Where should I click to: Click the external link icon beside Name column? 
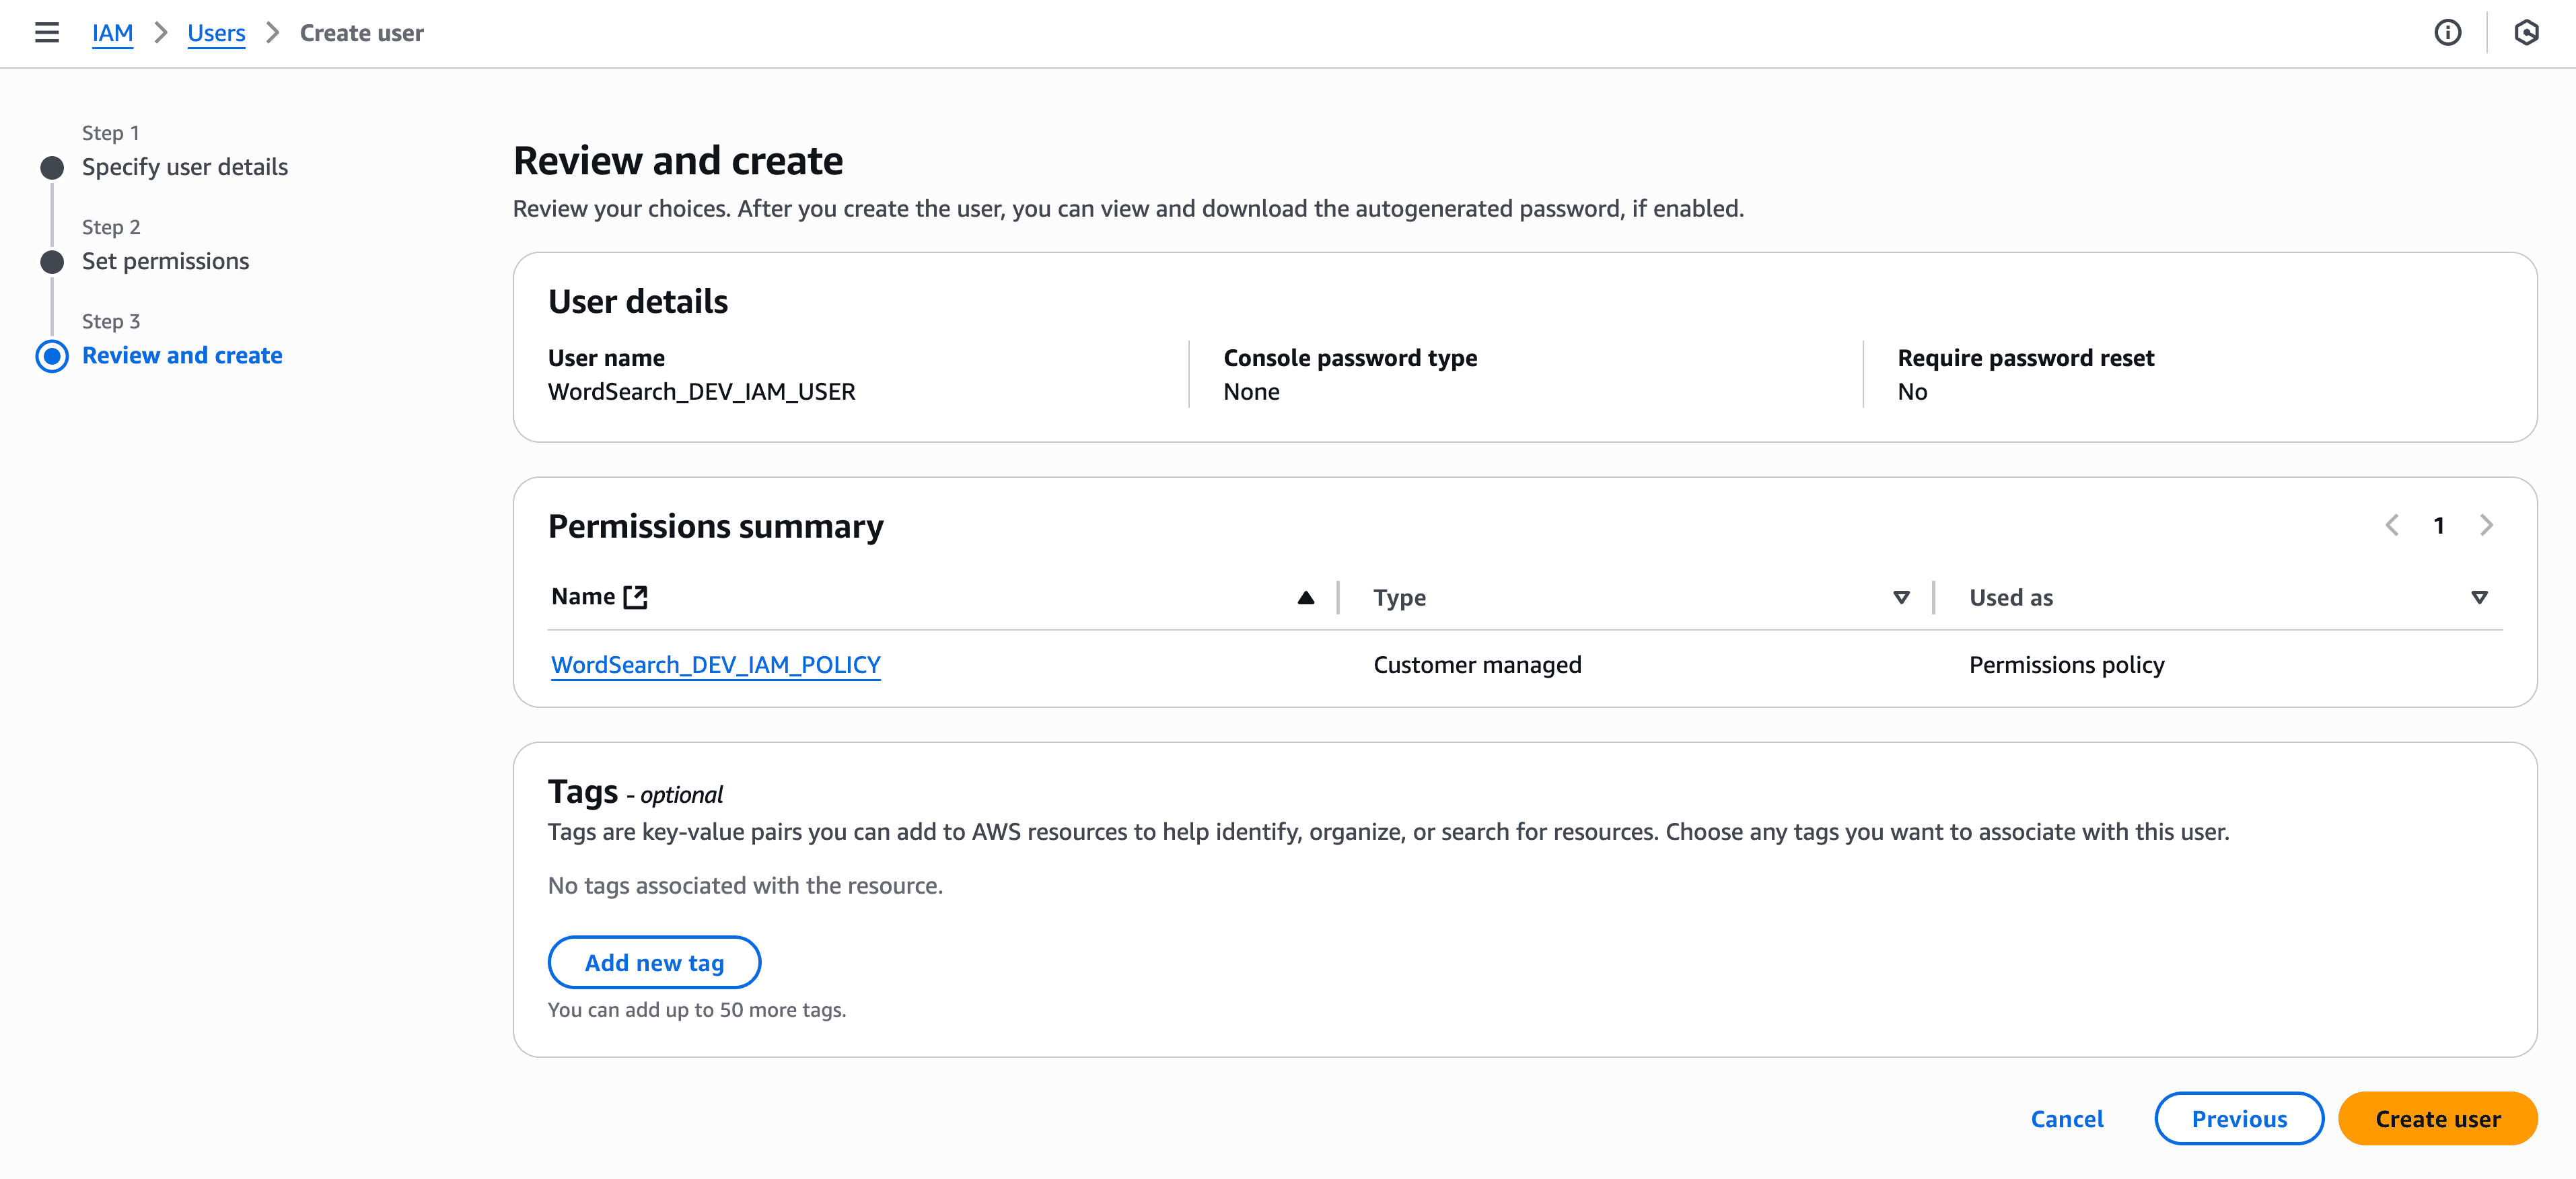click(637, 596)
